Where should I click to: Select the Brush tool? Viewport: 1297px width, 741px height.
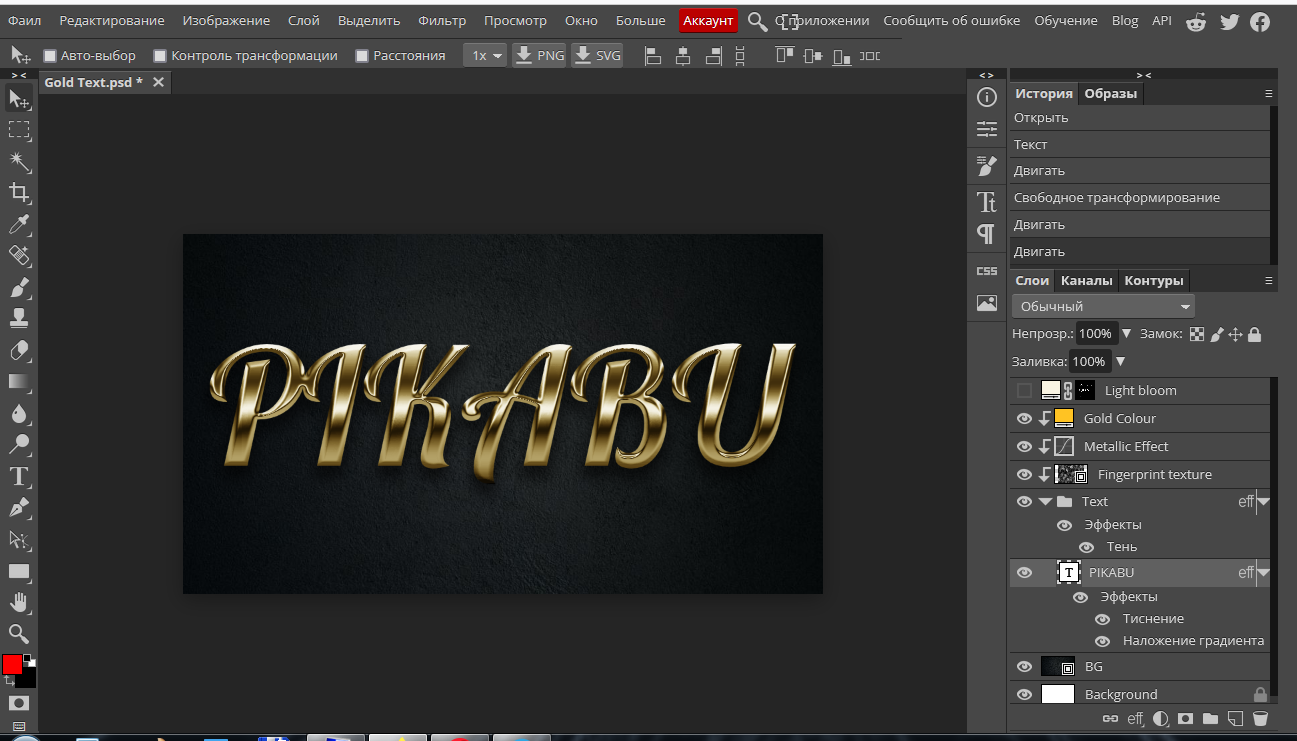(x=19, y=287)
